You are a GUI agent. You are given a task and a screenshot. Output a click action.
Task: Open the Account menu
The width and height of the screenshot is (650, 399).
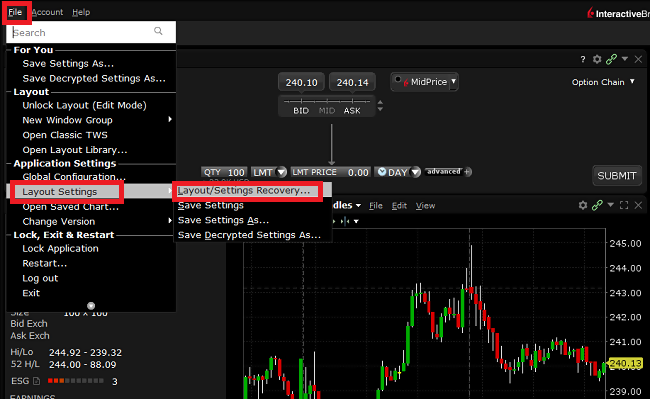[47, 12]
